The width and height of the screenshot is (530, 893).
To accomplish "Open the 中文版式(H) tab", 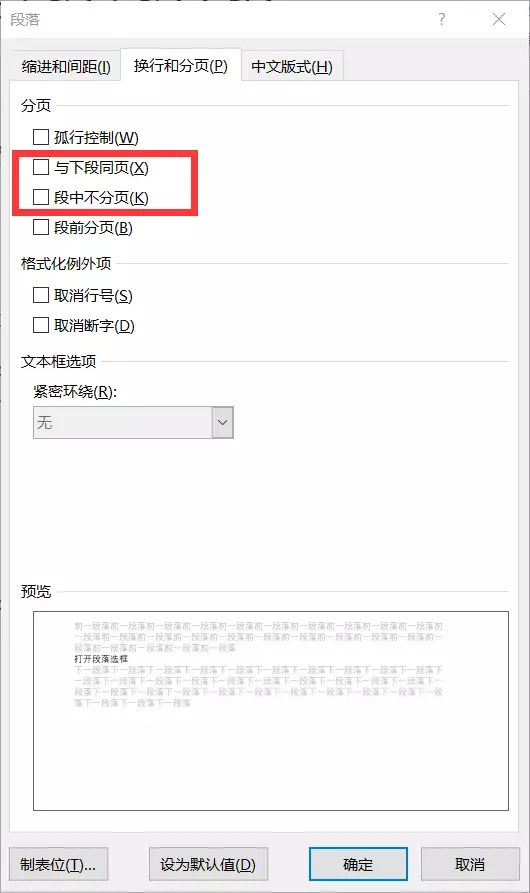I will click(291, 67).
